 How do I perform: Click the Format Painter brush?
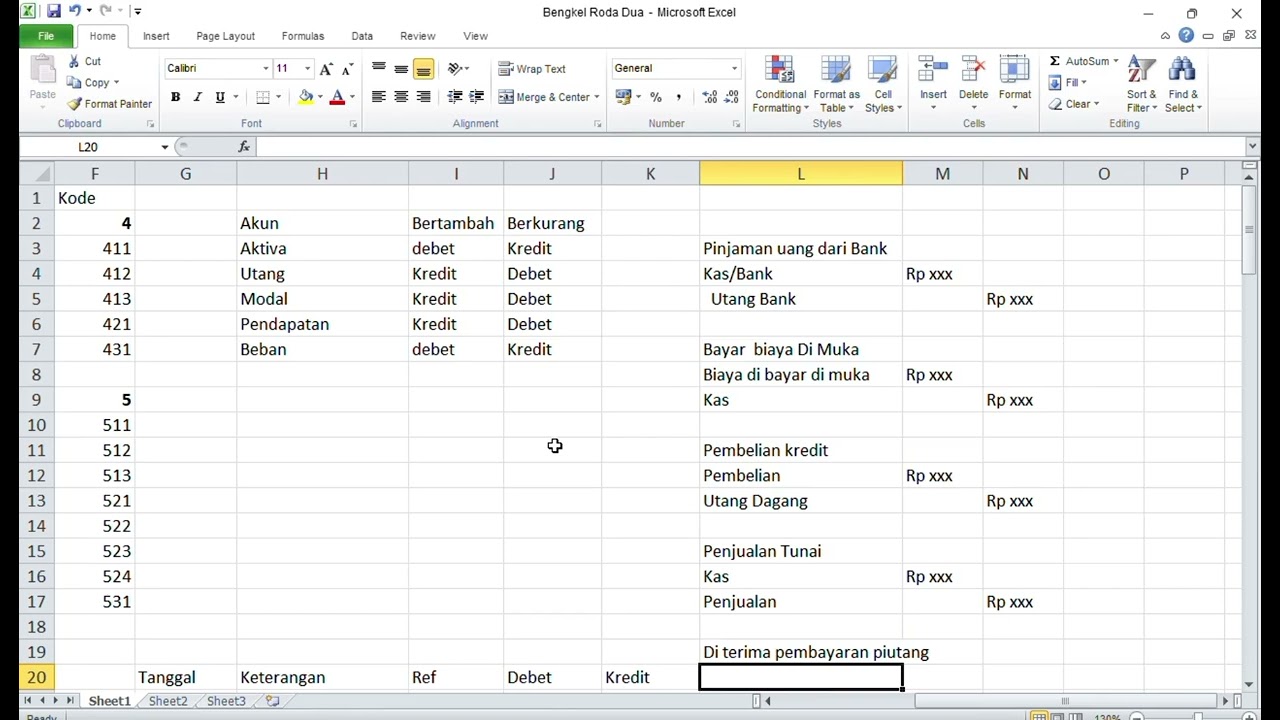click(109, 104)
